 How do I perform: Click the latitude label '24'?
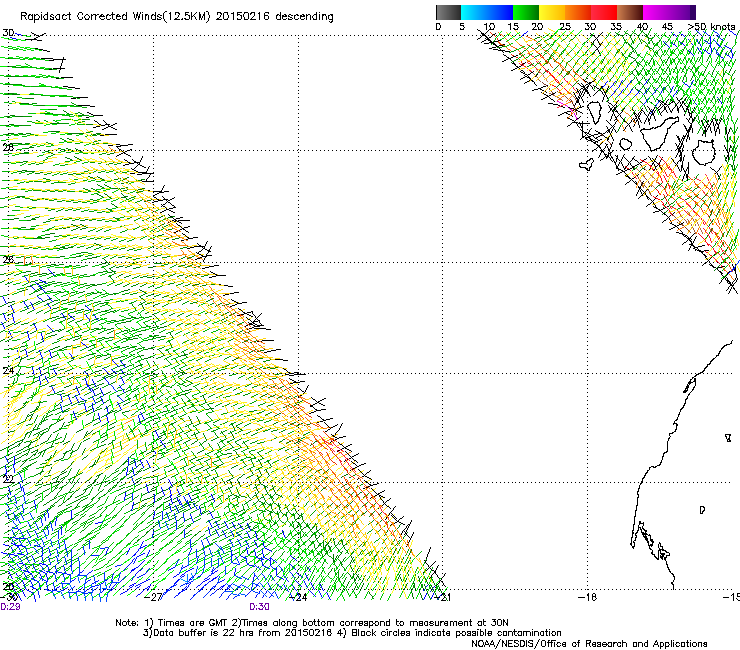click(8, 371)
